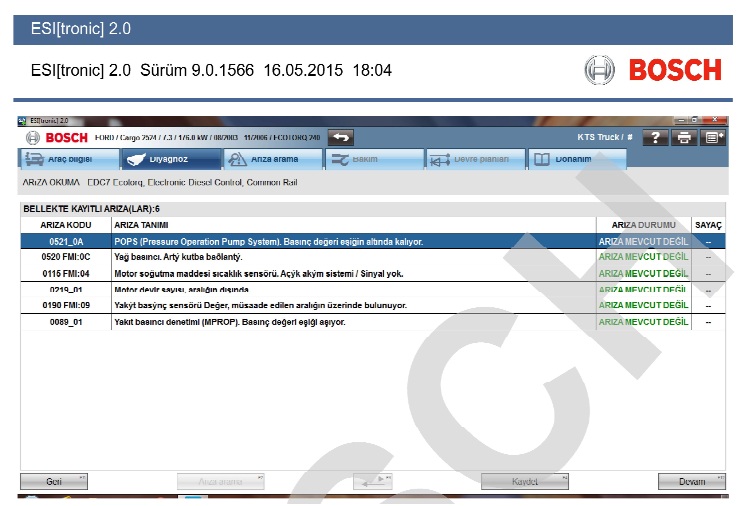745x506 pixels.
Task: Select fault code 0219_01
Action: coord(373,289)
